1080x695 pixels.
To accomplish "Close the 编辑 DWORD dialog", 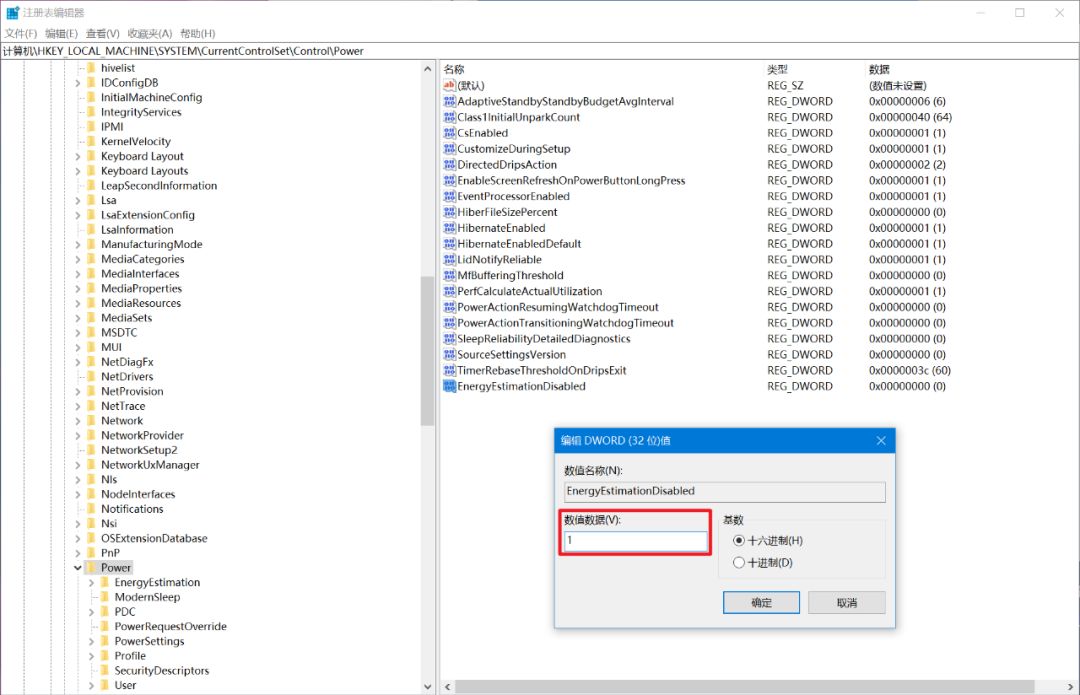I will coord(881,441).
